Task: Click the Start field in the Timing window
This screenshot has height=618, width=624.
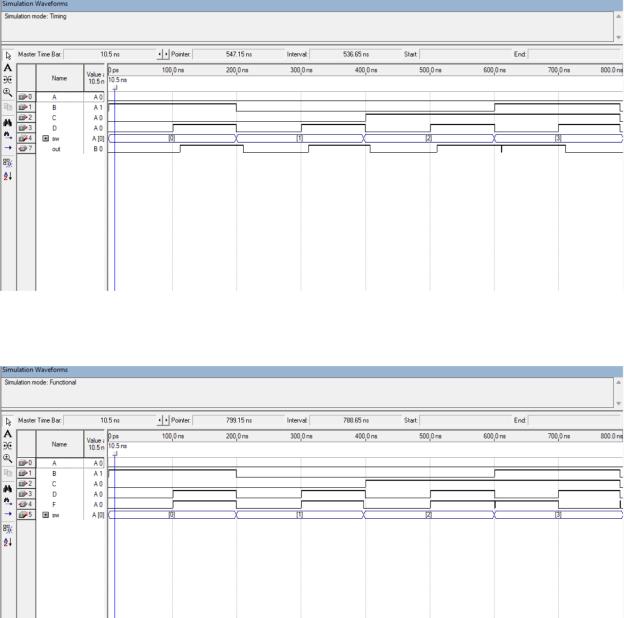Action: [465, 54]
